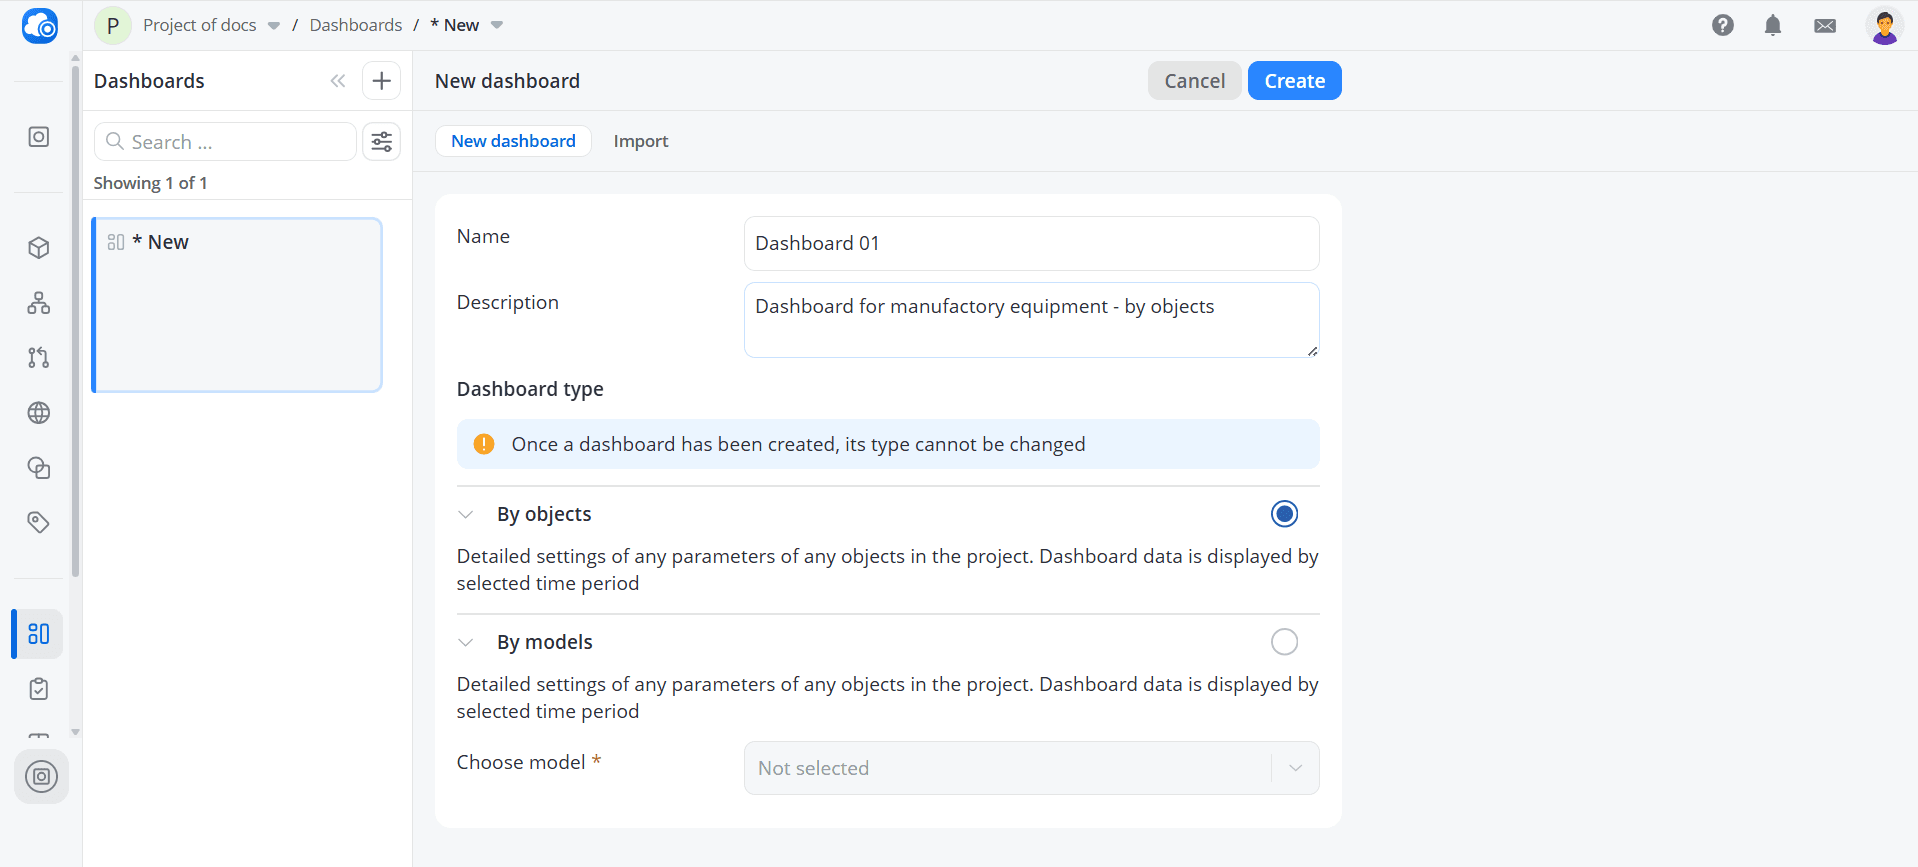Open notifications bell icon
The height and width of the screenshot is (867, 1918).
click(x=1773, y=25)
